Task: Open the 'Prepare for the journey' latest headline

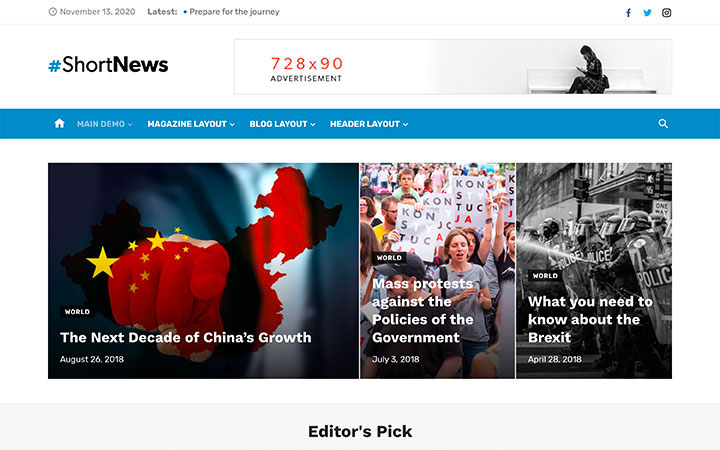Action: pos(234,12)
